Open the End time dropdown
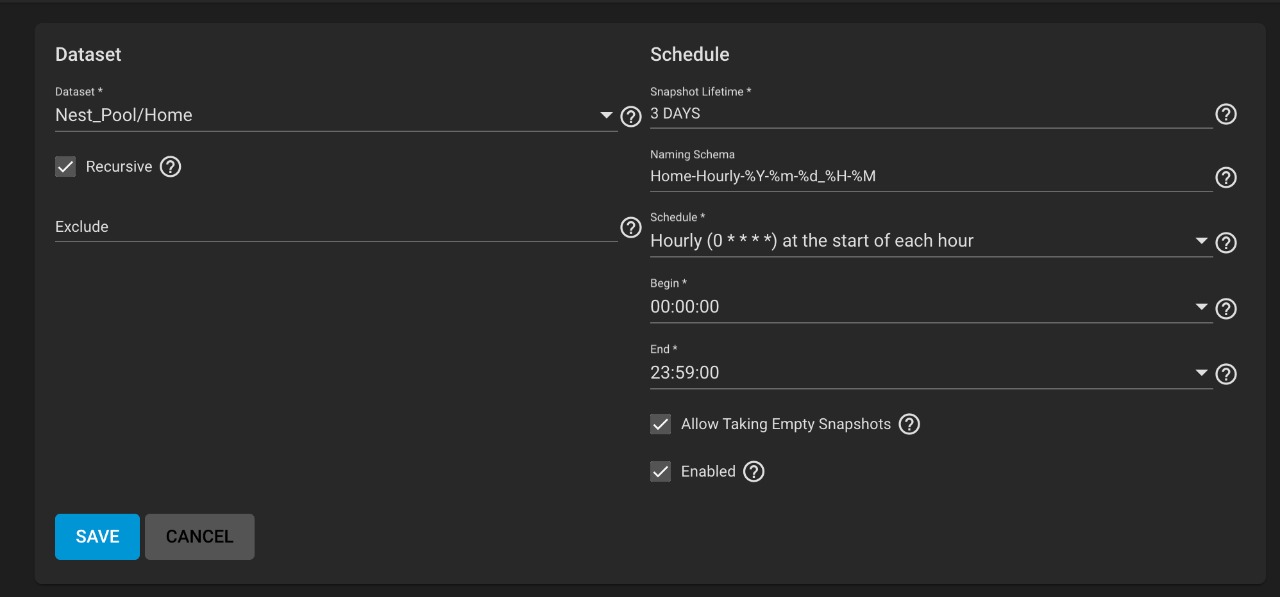1280x597 pixels. pyautogui.click(x=1202, y=373)
